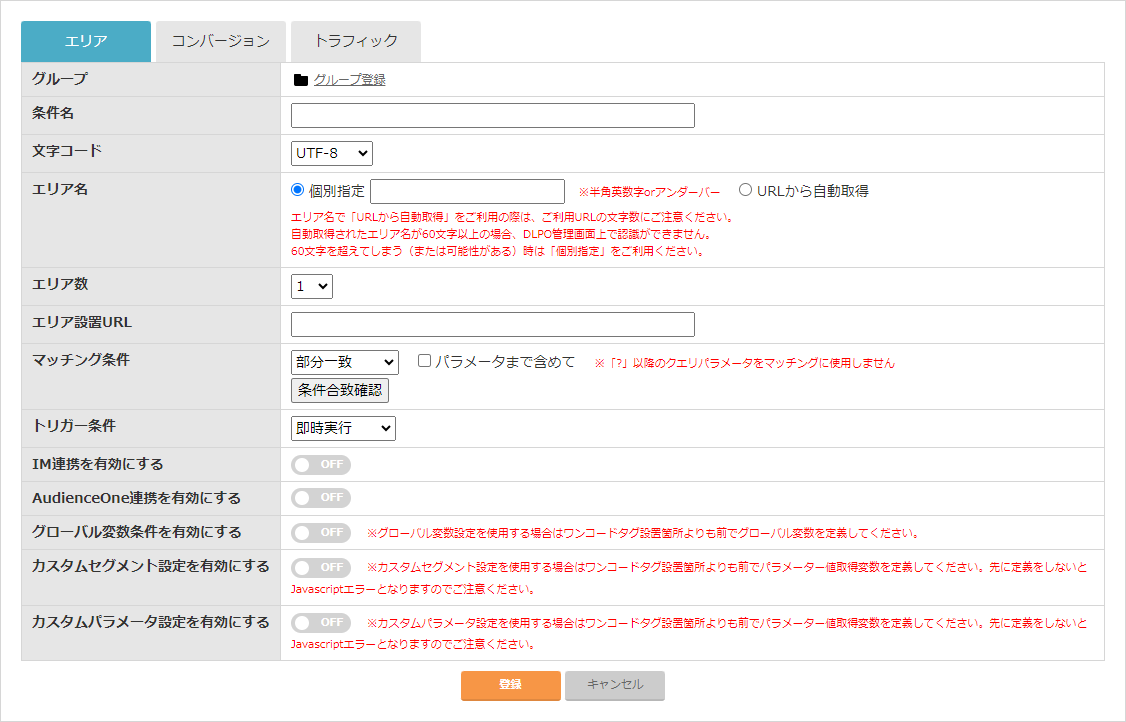Select the 個別指定 radio button
This screenshot has width=1126, height=722.
tap(297, 190)
